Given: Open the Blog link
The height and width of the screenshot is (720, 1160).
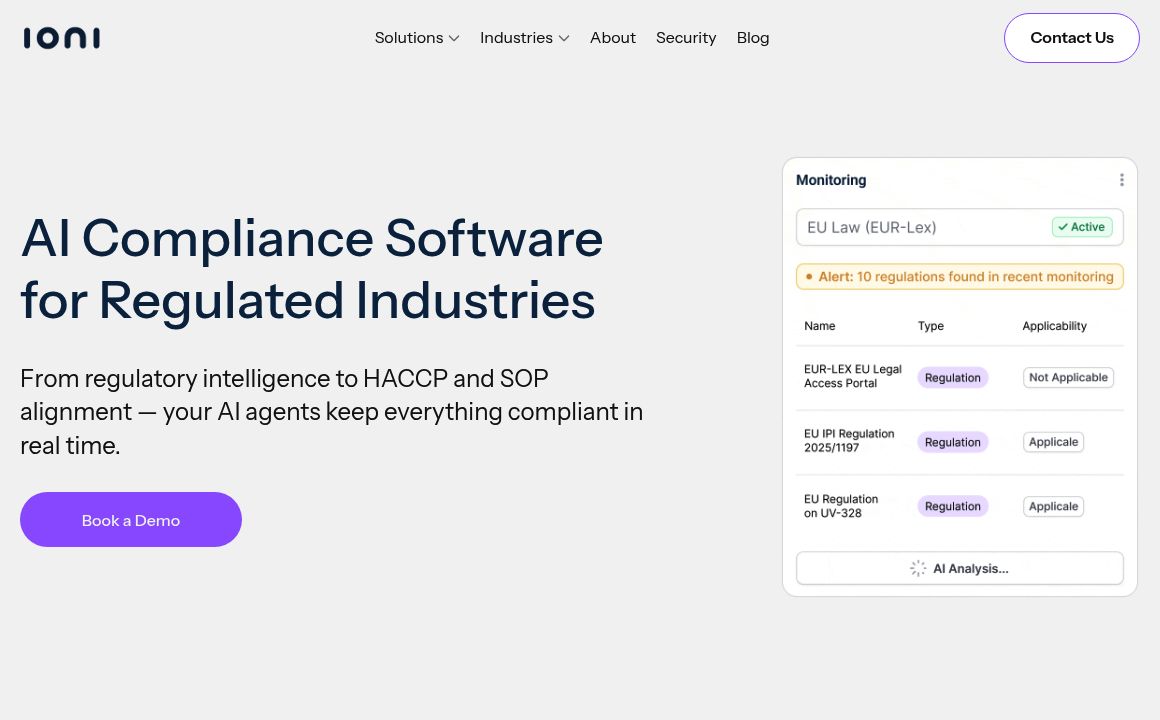Looking at the screenshot, I should click(752, 38).
